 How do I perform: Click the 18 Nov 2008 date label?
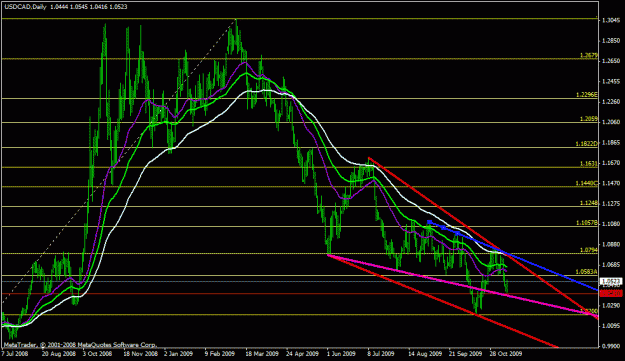point(140,353)
